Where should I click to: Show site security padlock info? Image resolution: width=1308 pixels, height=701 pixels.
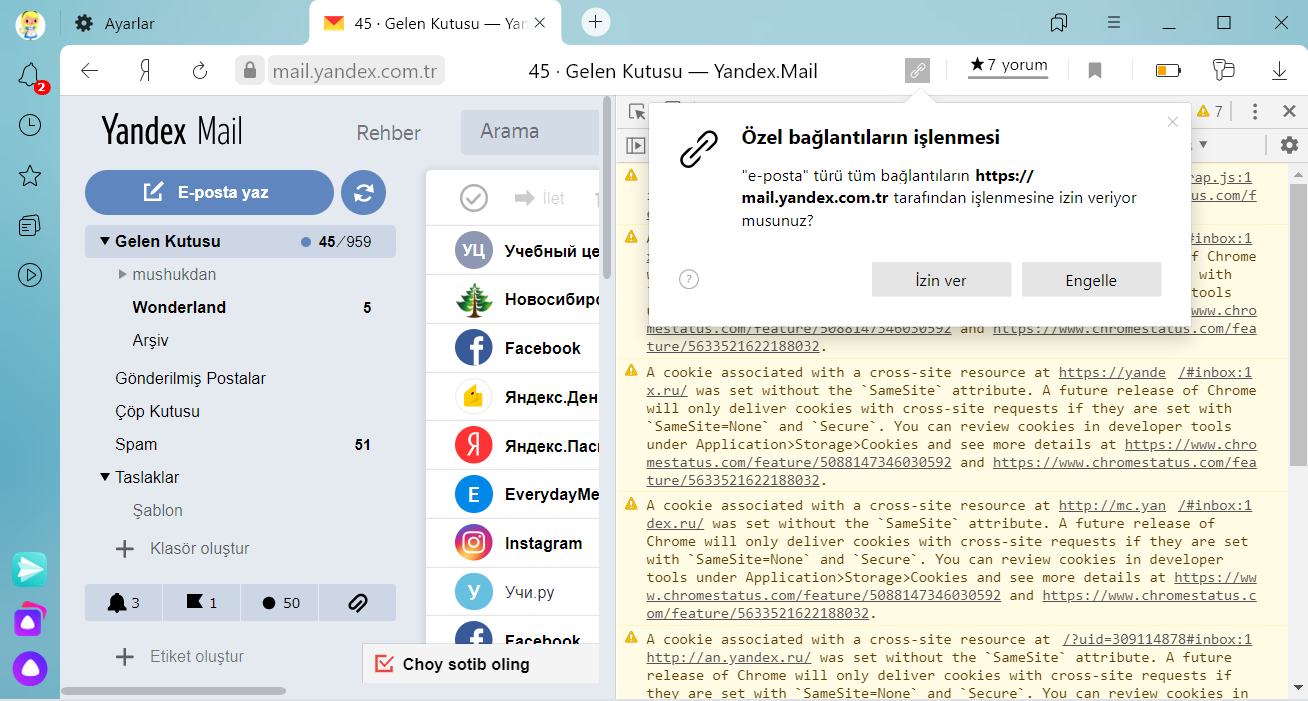[250, 71]
